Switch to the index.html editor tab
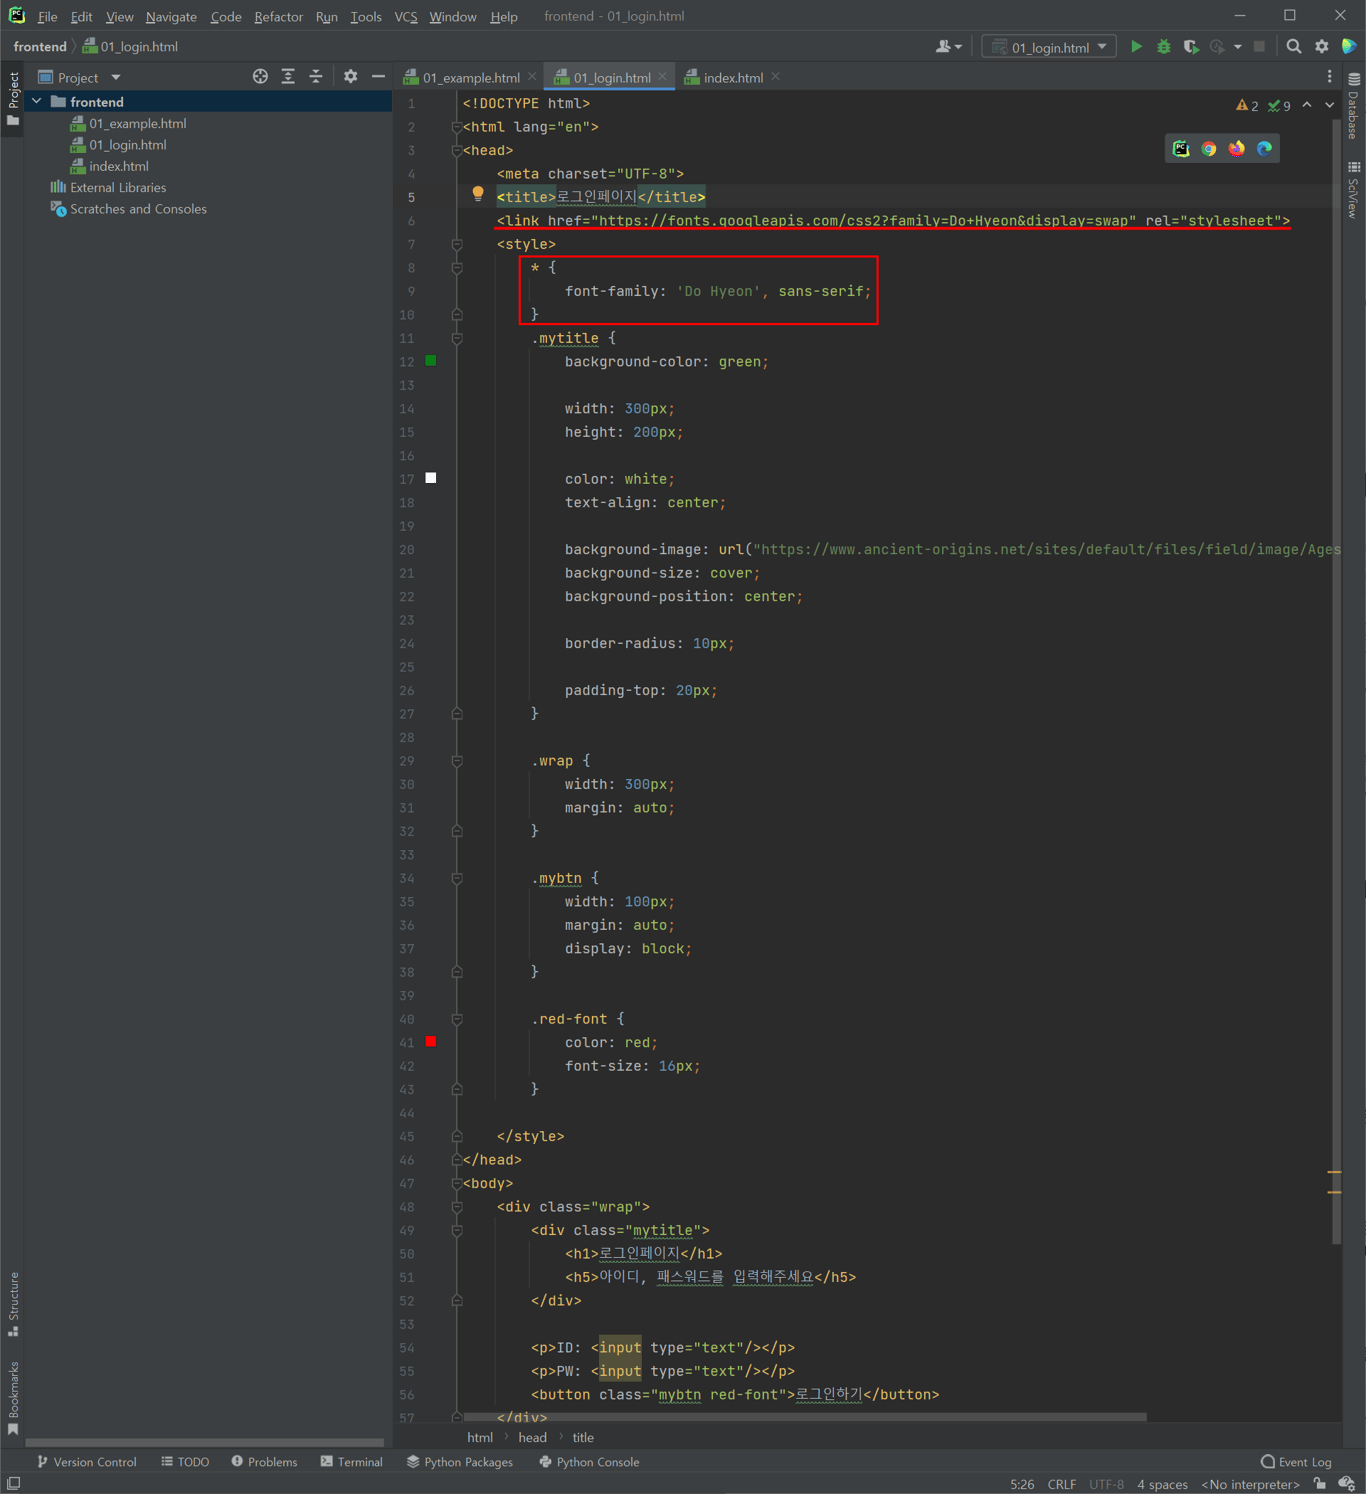The height and width of the screenshot is (1494, 1366). (732, 78)
